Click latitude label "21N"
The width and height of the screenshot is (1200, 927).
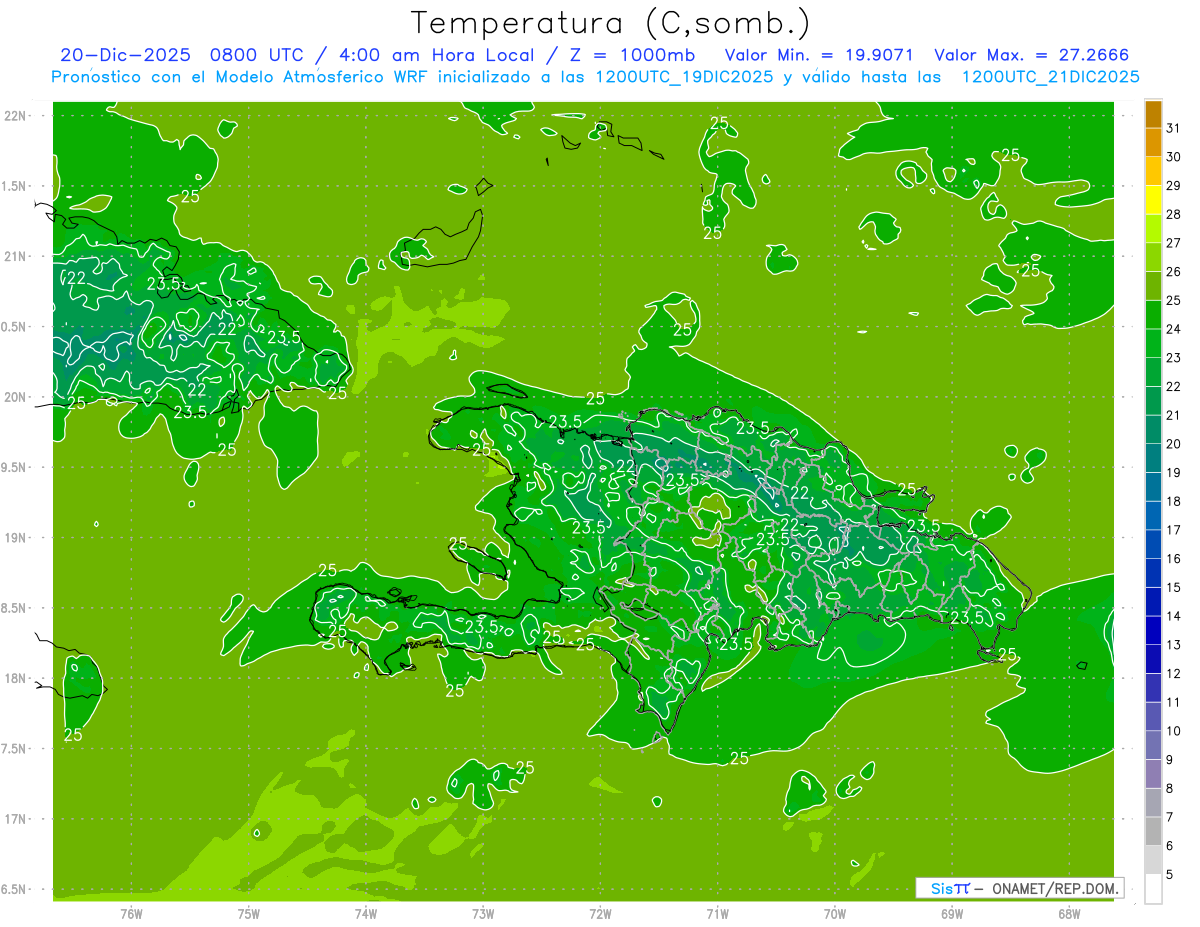point(16,256)
